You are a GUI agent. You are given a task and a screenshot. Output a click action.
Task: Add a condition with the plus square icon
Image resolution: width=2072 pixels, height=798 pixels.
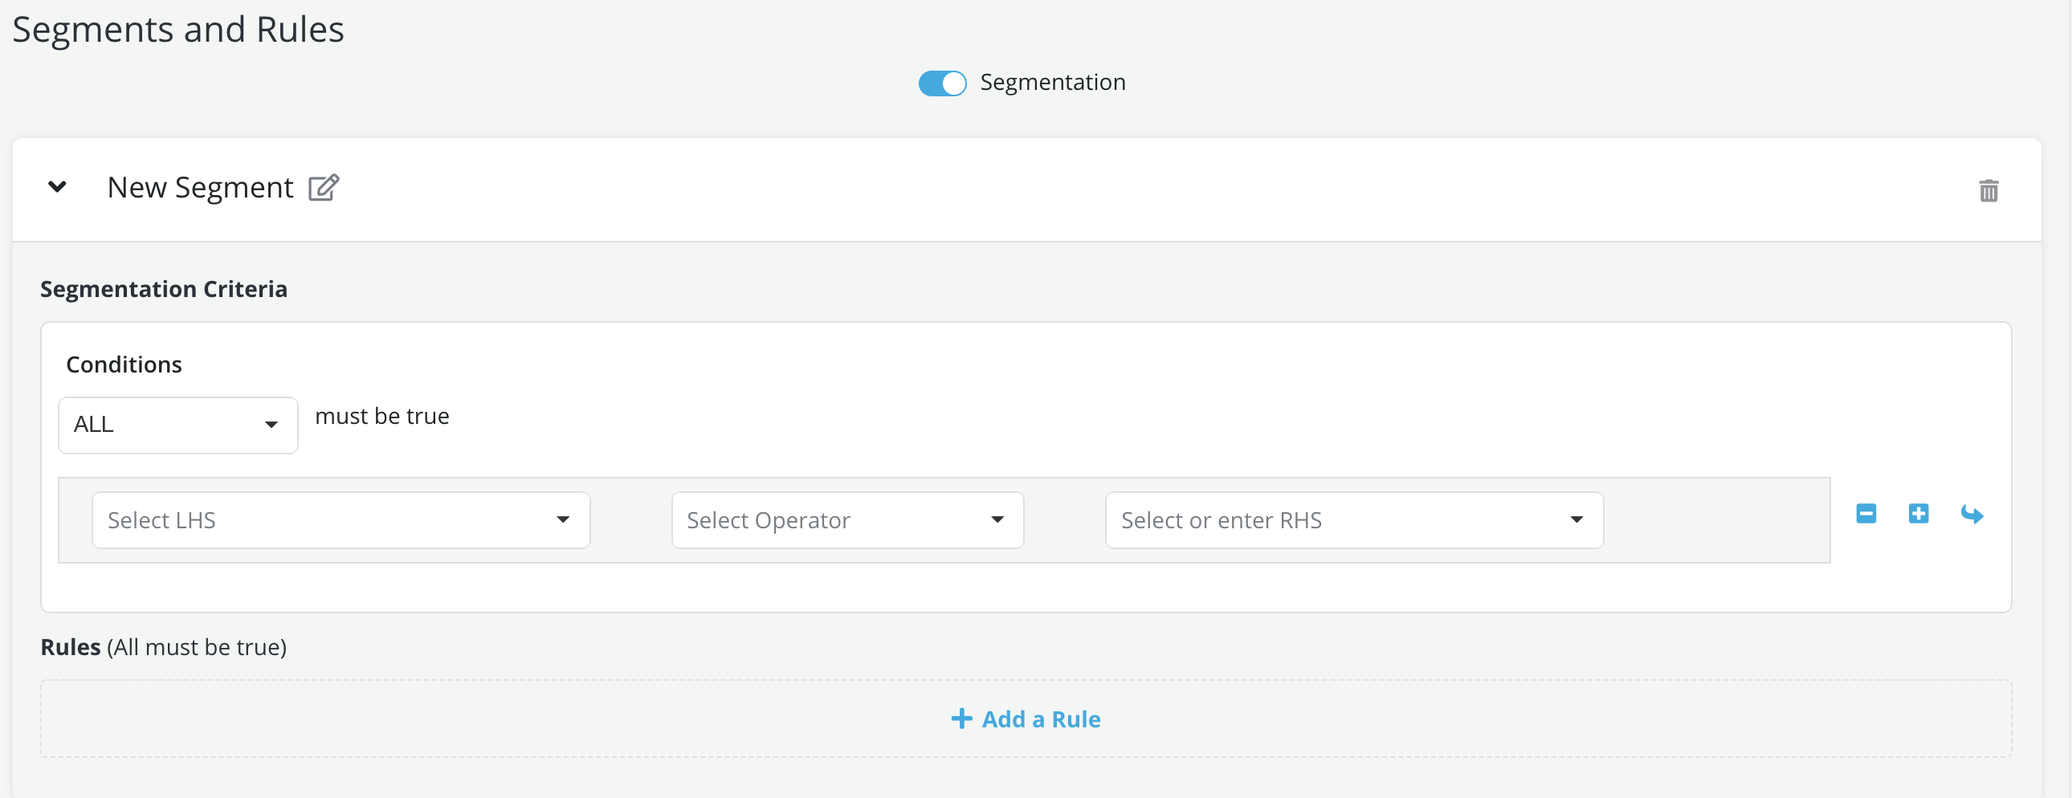[1918, 514]
